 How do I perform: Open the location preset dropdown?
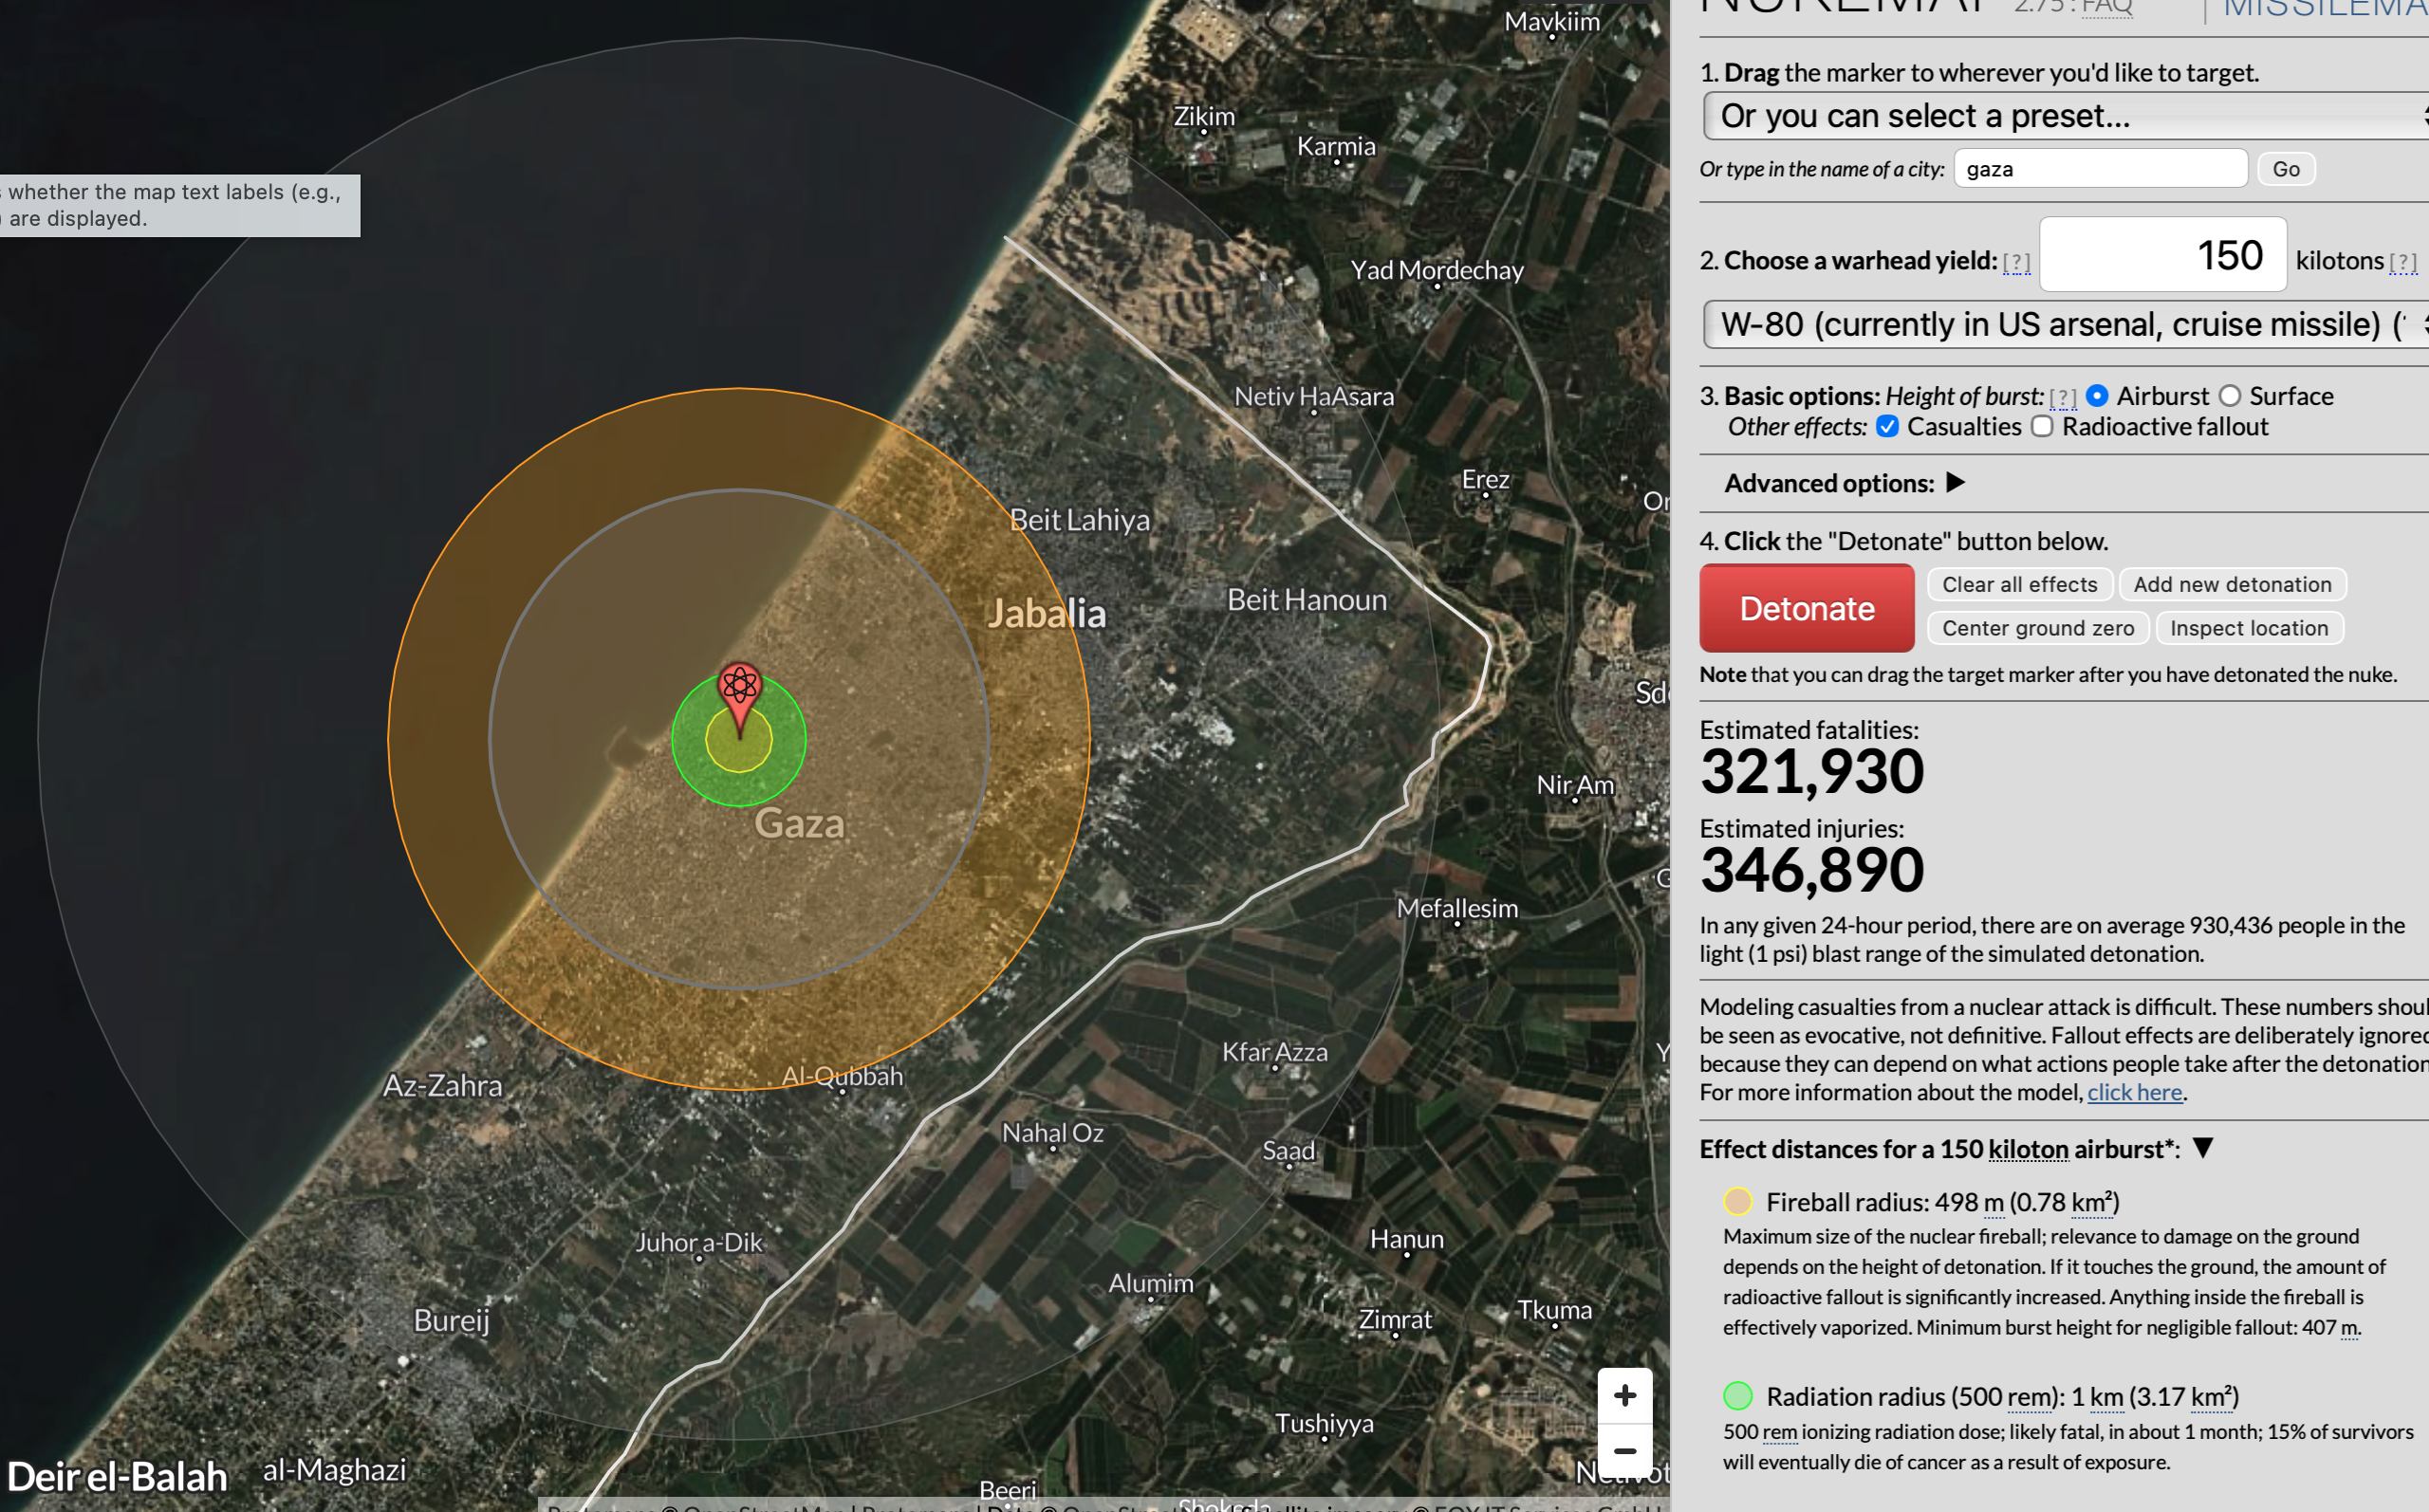pyautogui.click(x=2066, y=116)
